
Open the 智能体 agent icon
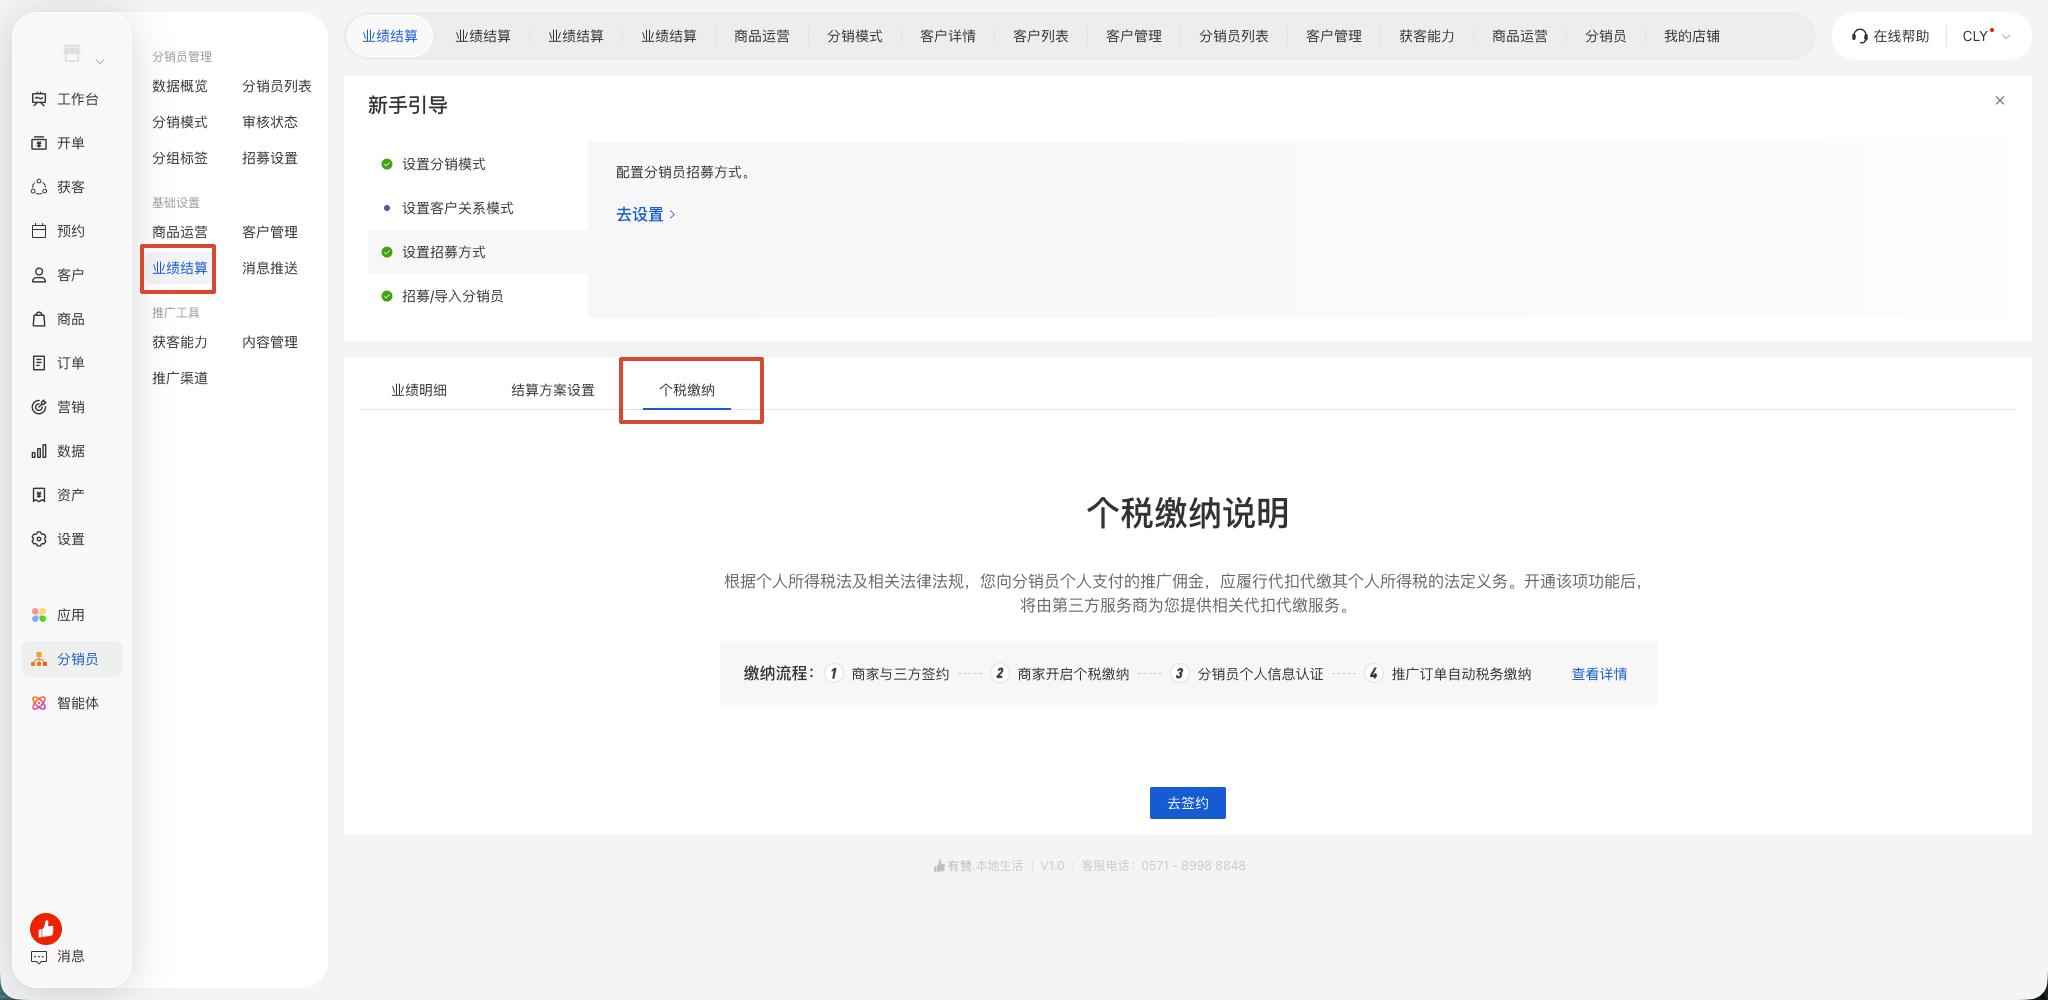[x=39, y=703]
